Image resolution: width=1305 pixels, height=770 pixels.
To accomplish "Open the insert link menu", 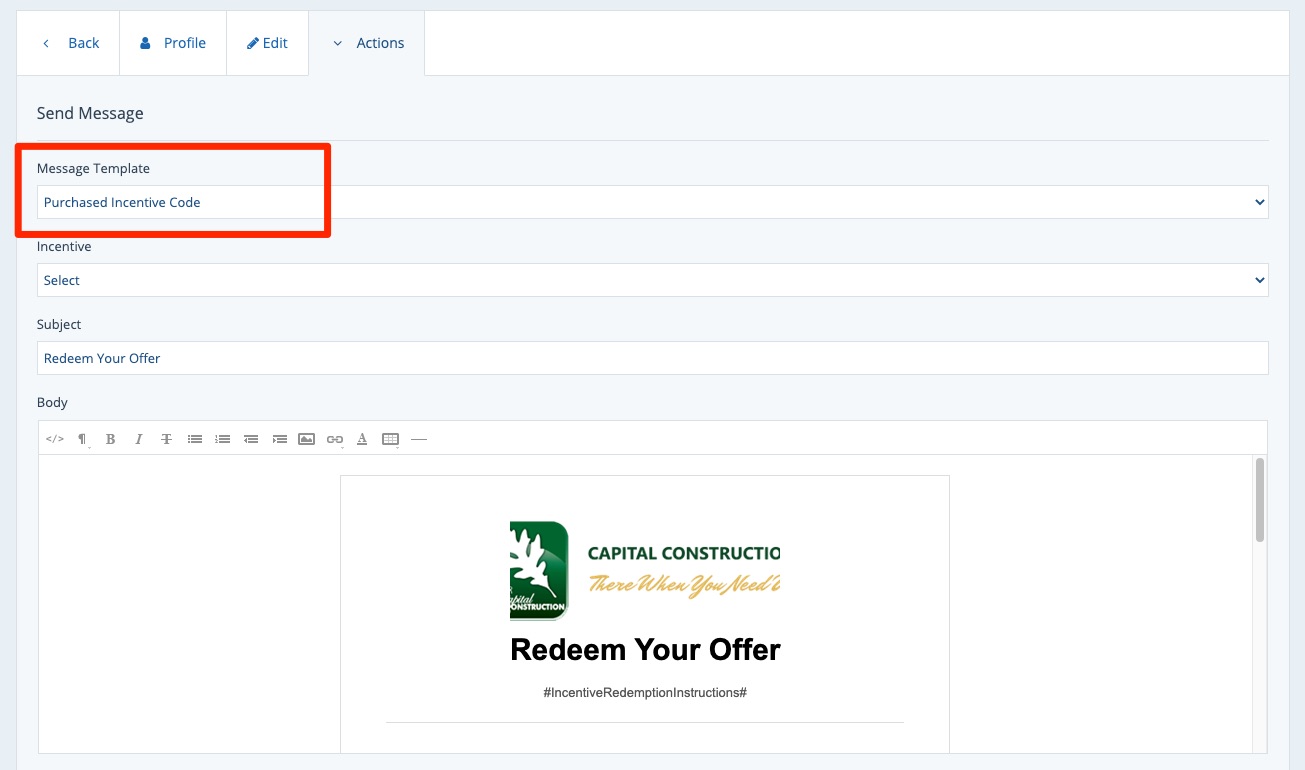I will point(335,439).
